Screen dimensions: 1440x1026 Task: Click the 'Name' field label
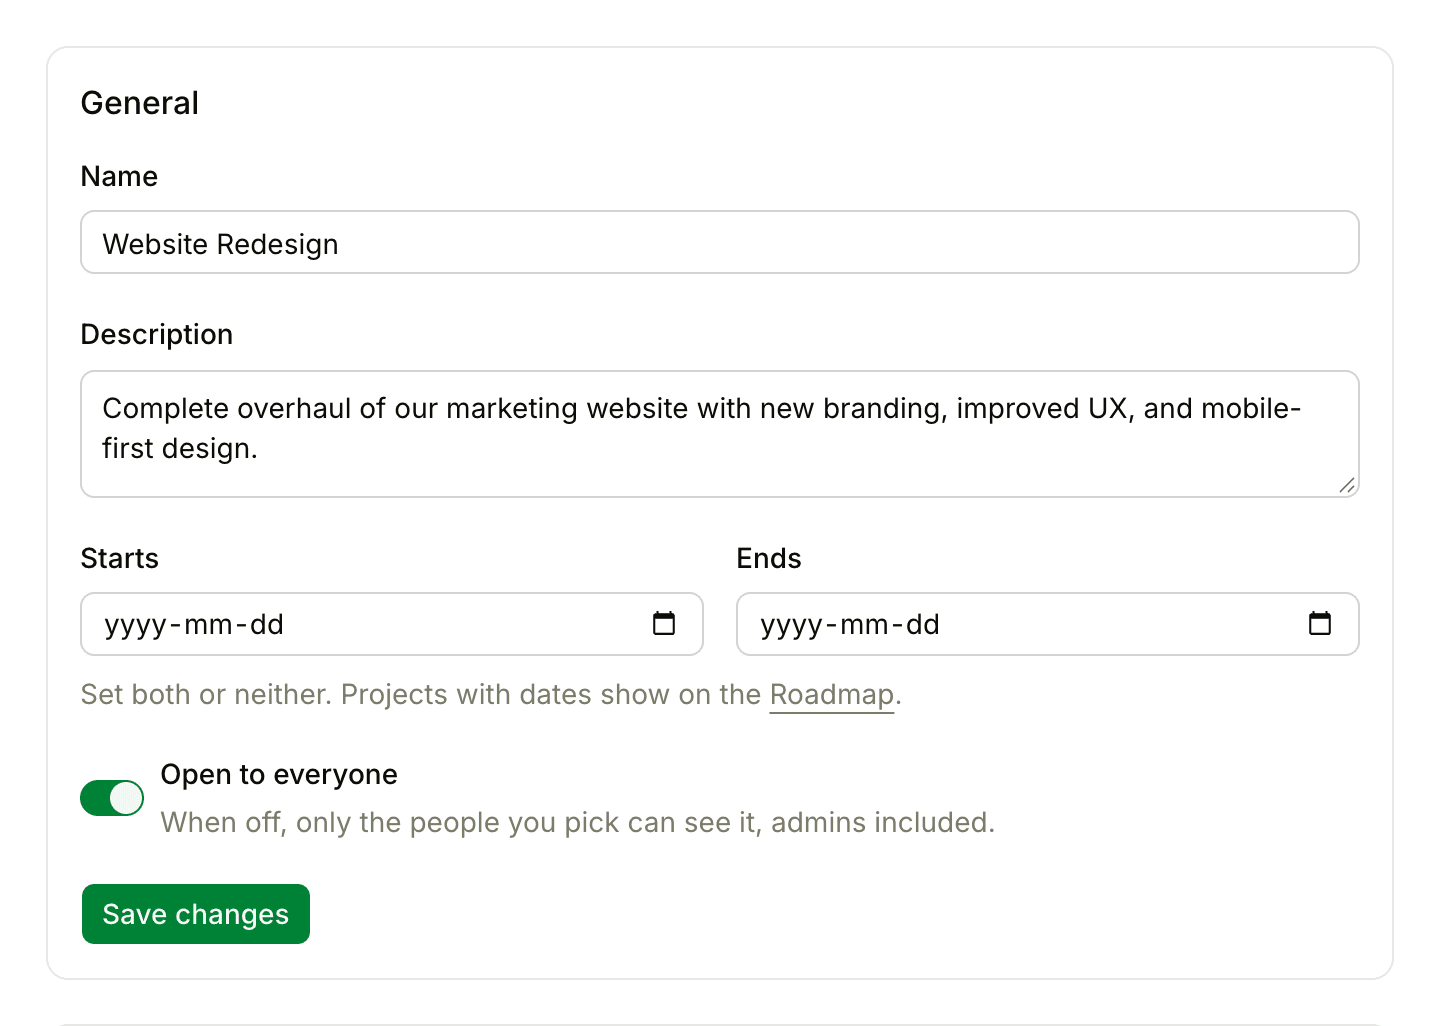point(119,176)
